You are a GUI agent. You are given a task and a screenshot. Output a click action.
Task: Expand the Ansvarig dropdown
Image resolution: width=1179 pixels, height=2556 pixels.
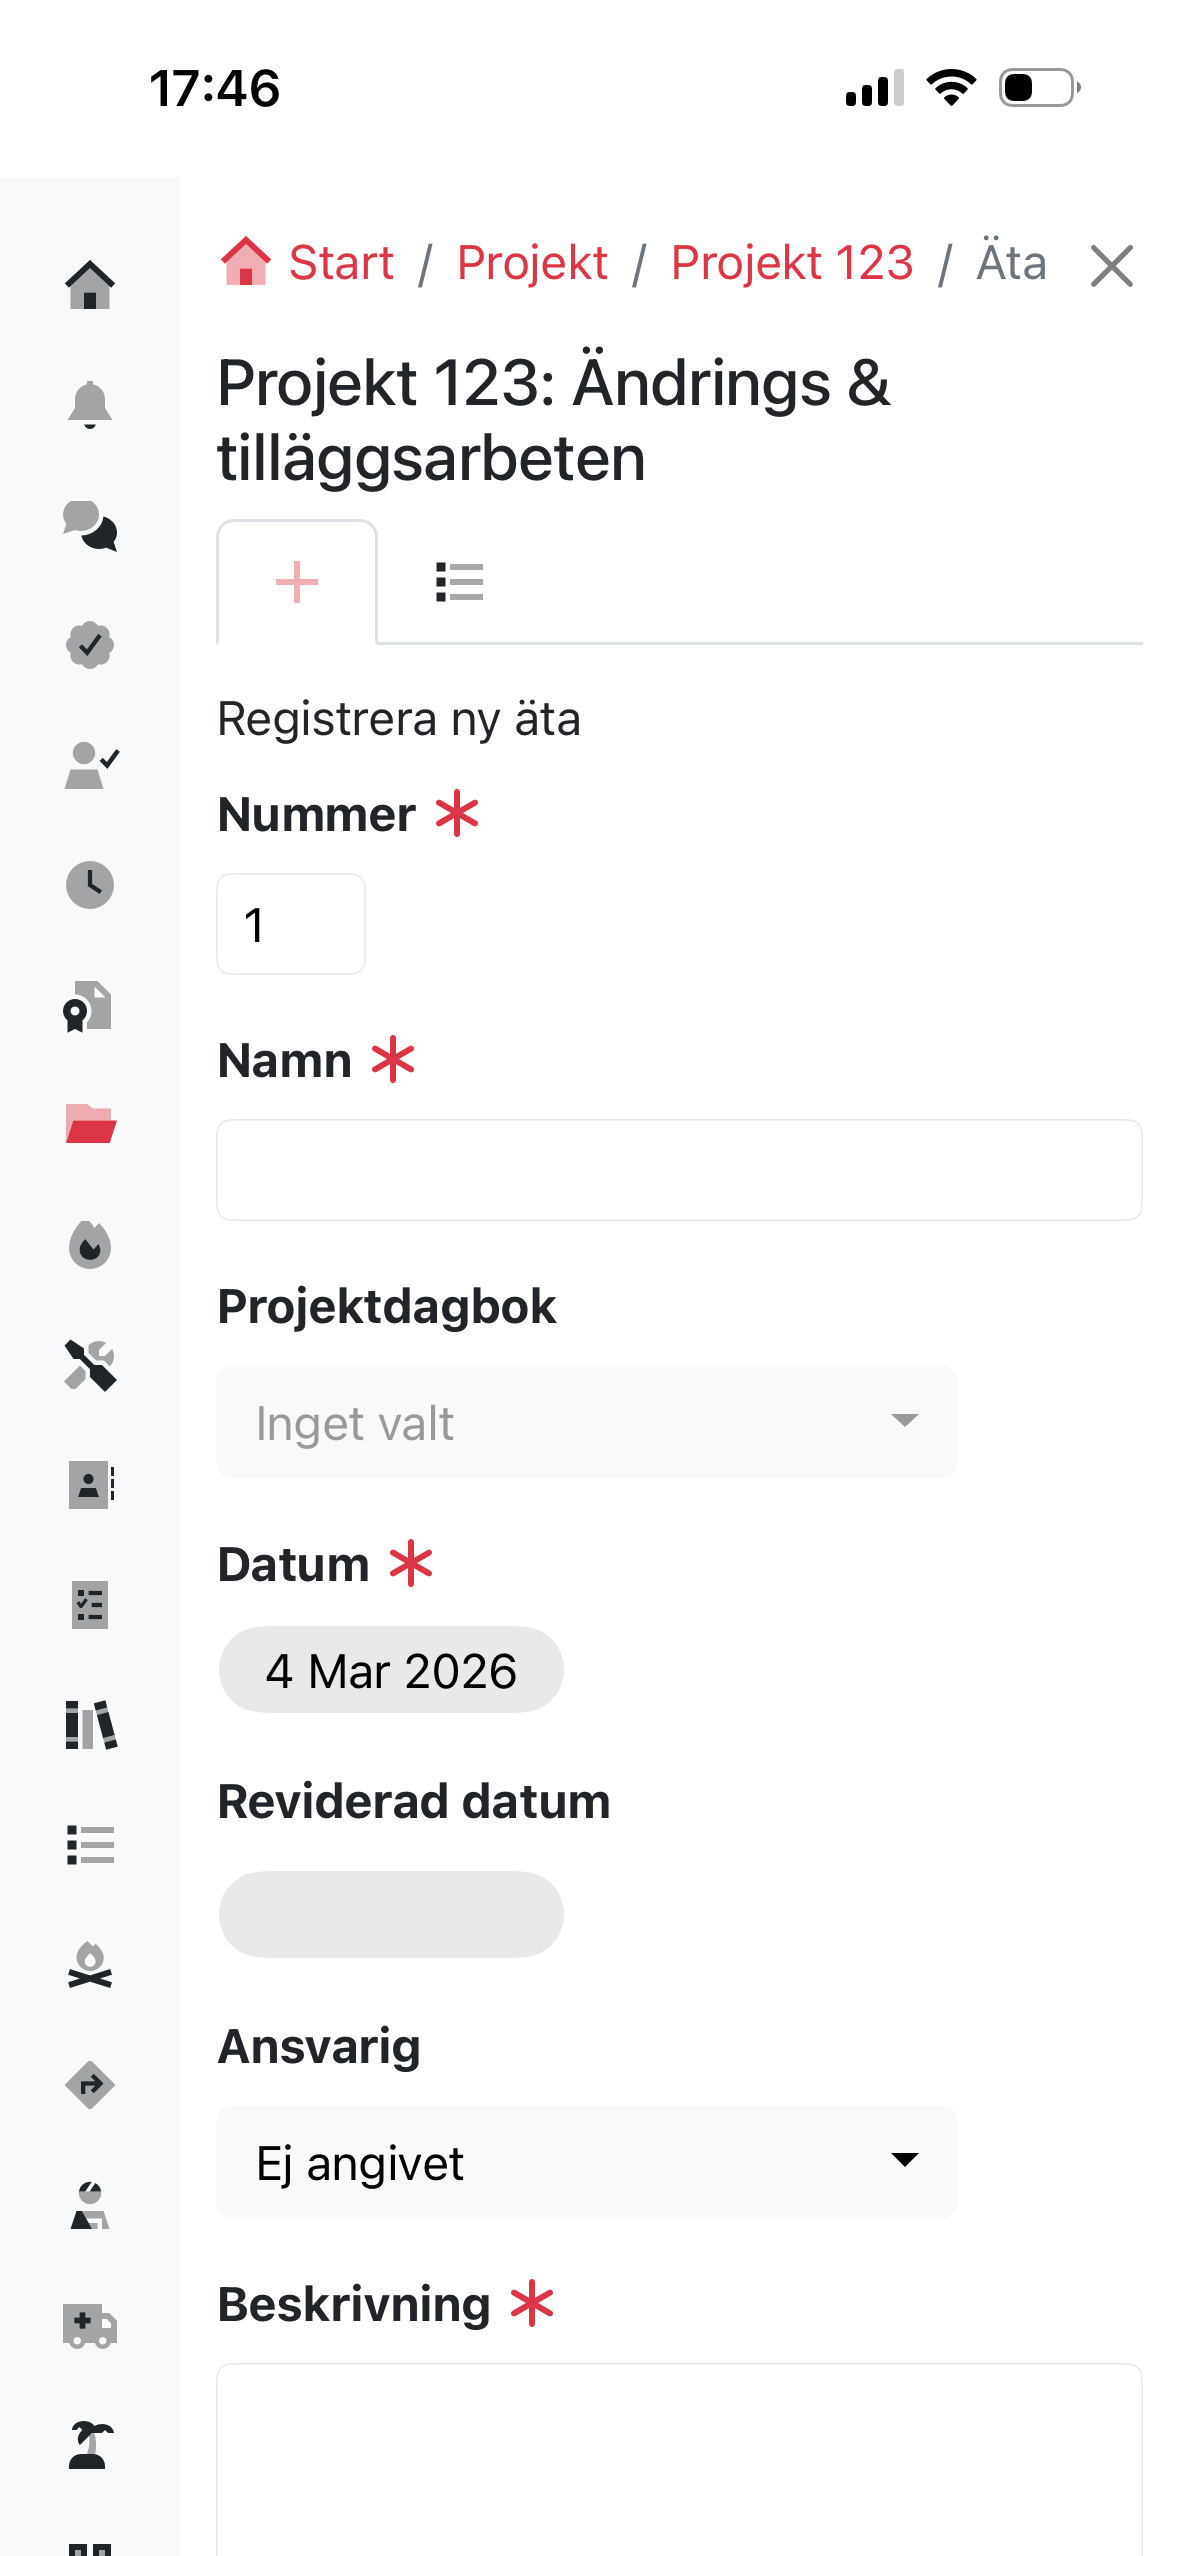pyautogui.click(x=586, y=2162)
